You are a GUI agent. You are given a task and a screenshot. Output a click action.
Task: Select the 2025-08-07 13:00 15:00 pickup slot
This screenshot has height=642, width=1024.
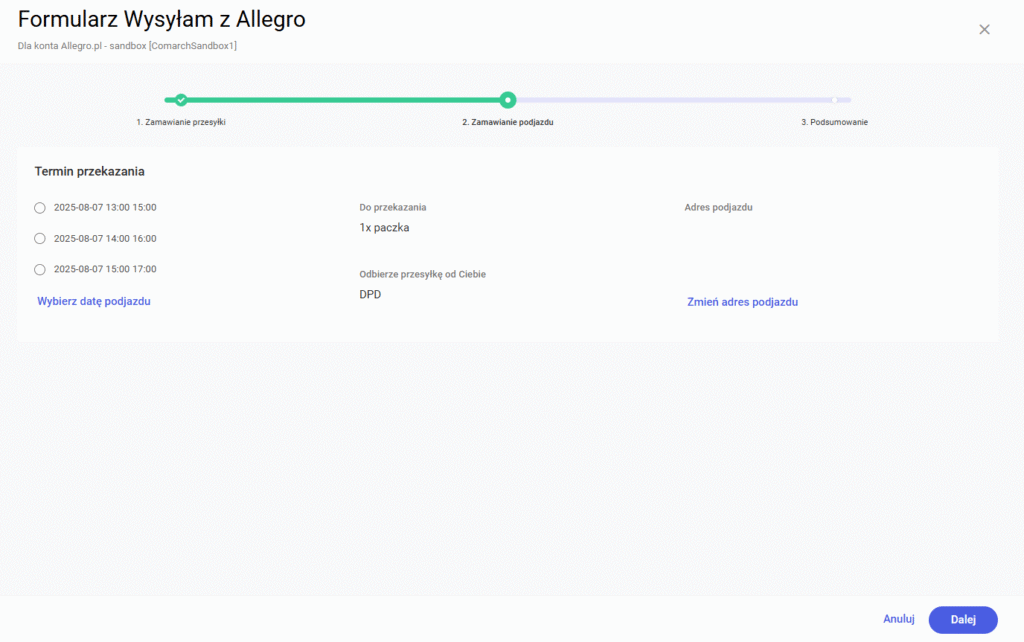40,208
